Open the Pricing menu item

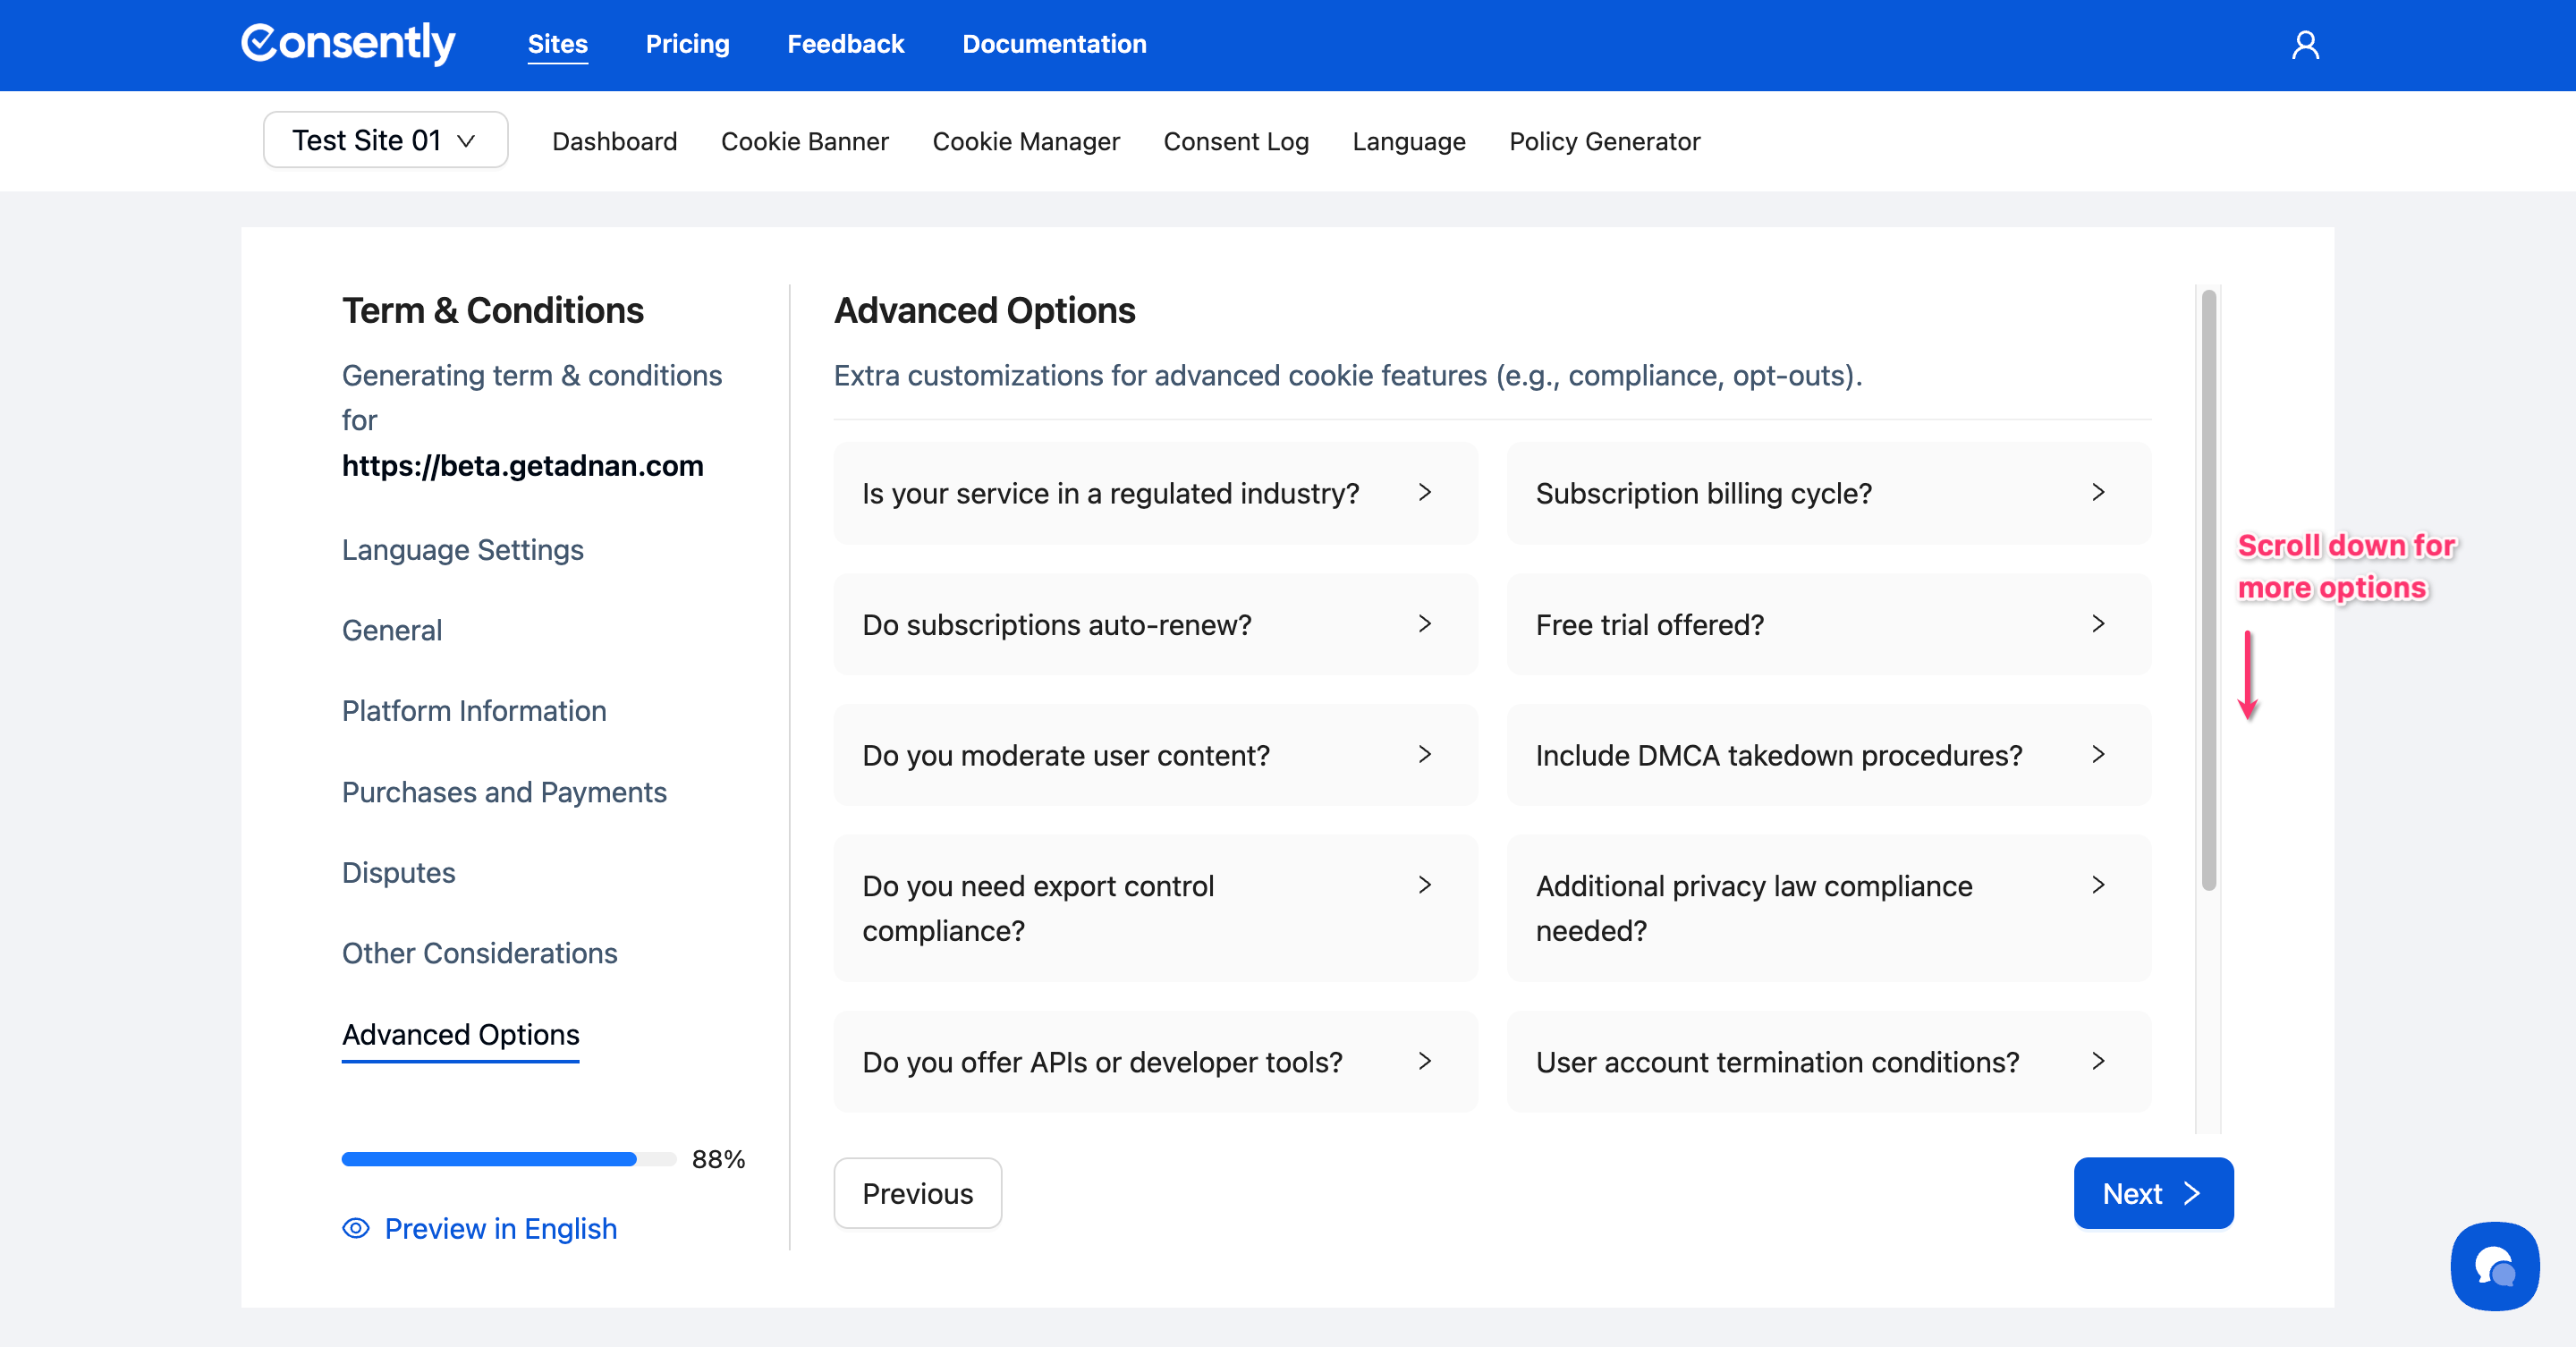pyautogui.click(x=687, y=44)
